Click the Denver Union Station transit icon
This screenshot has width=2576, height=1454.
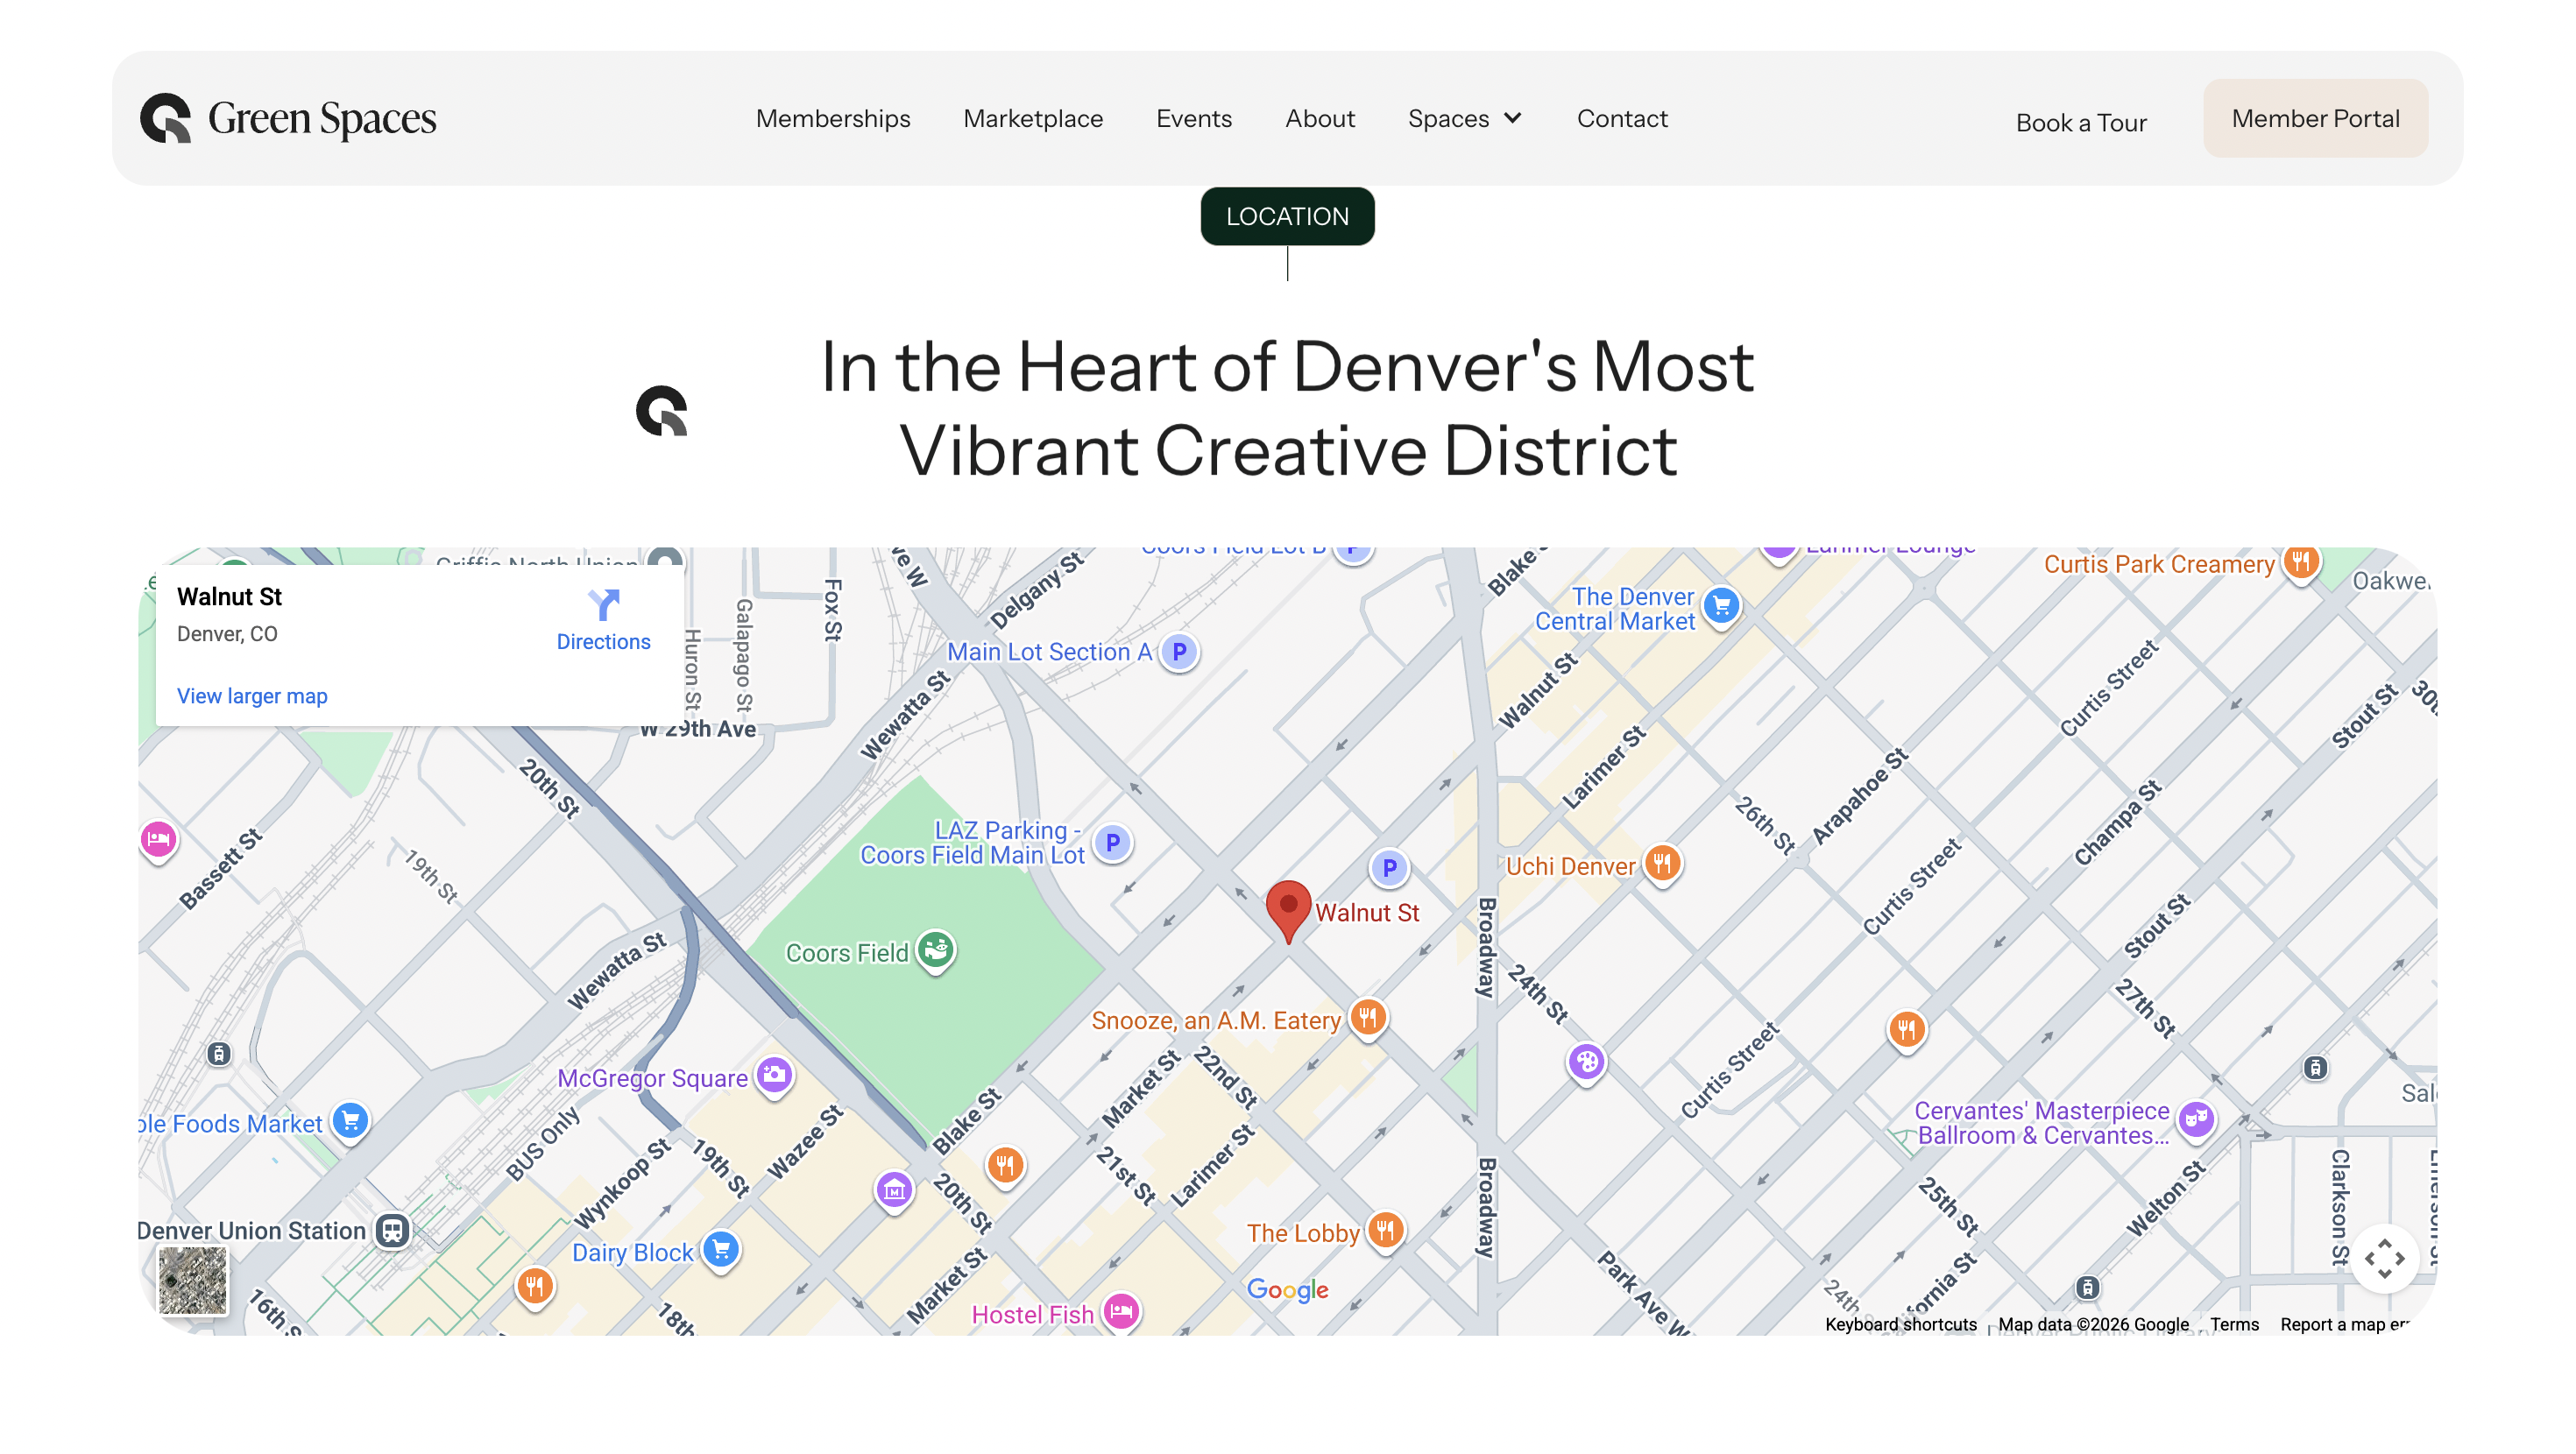point(392,1230)
